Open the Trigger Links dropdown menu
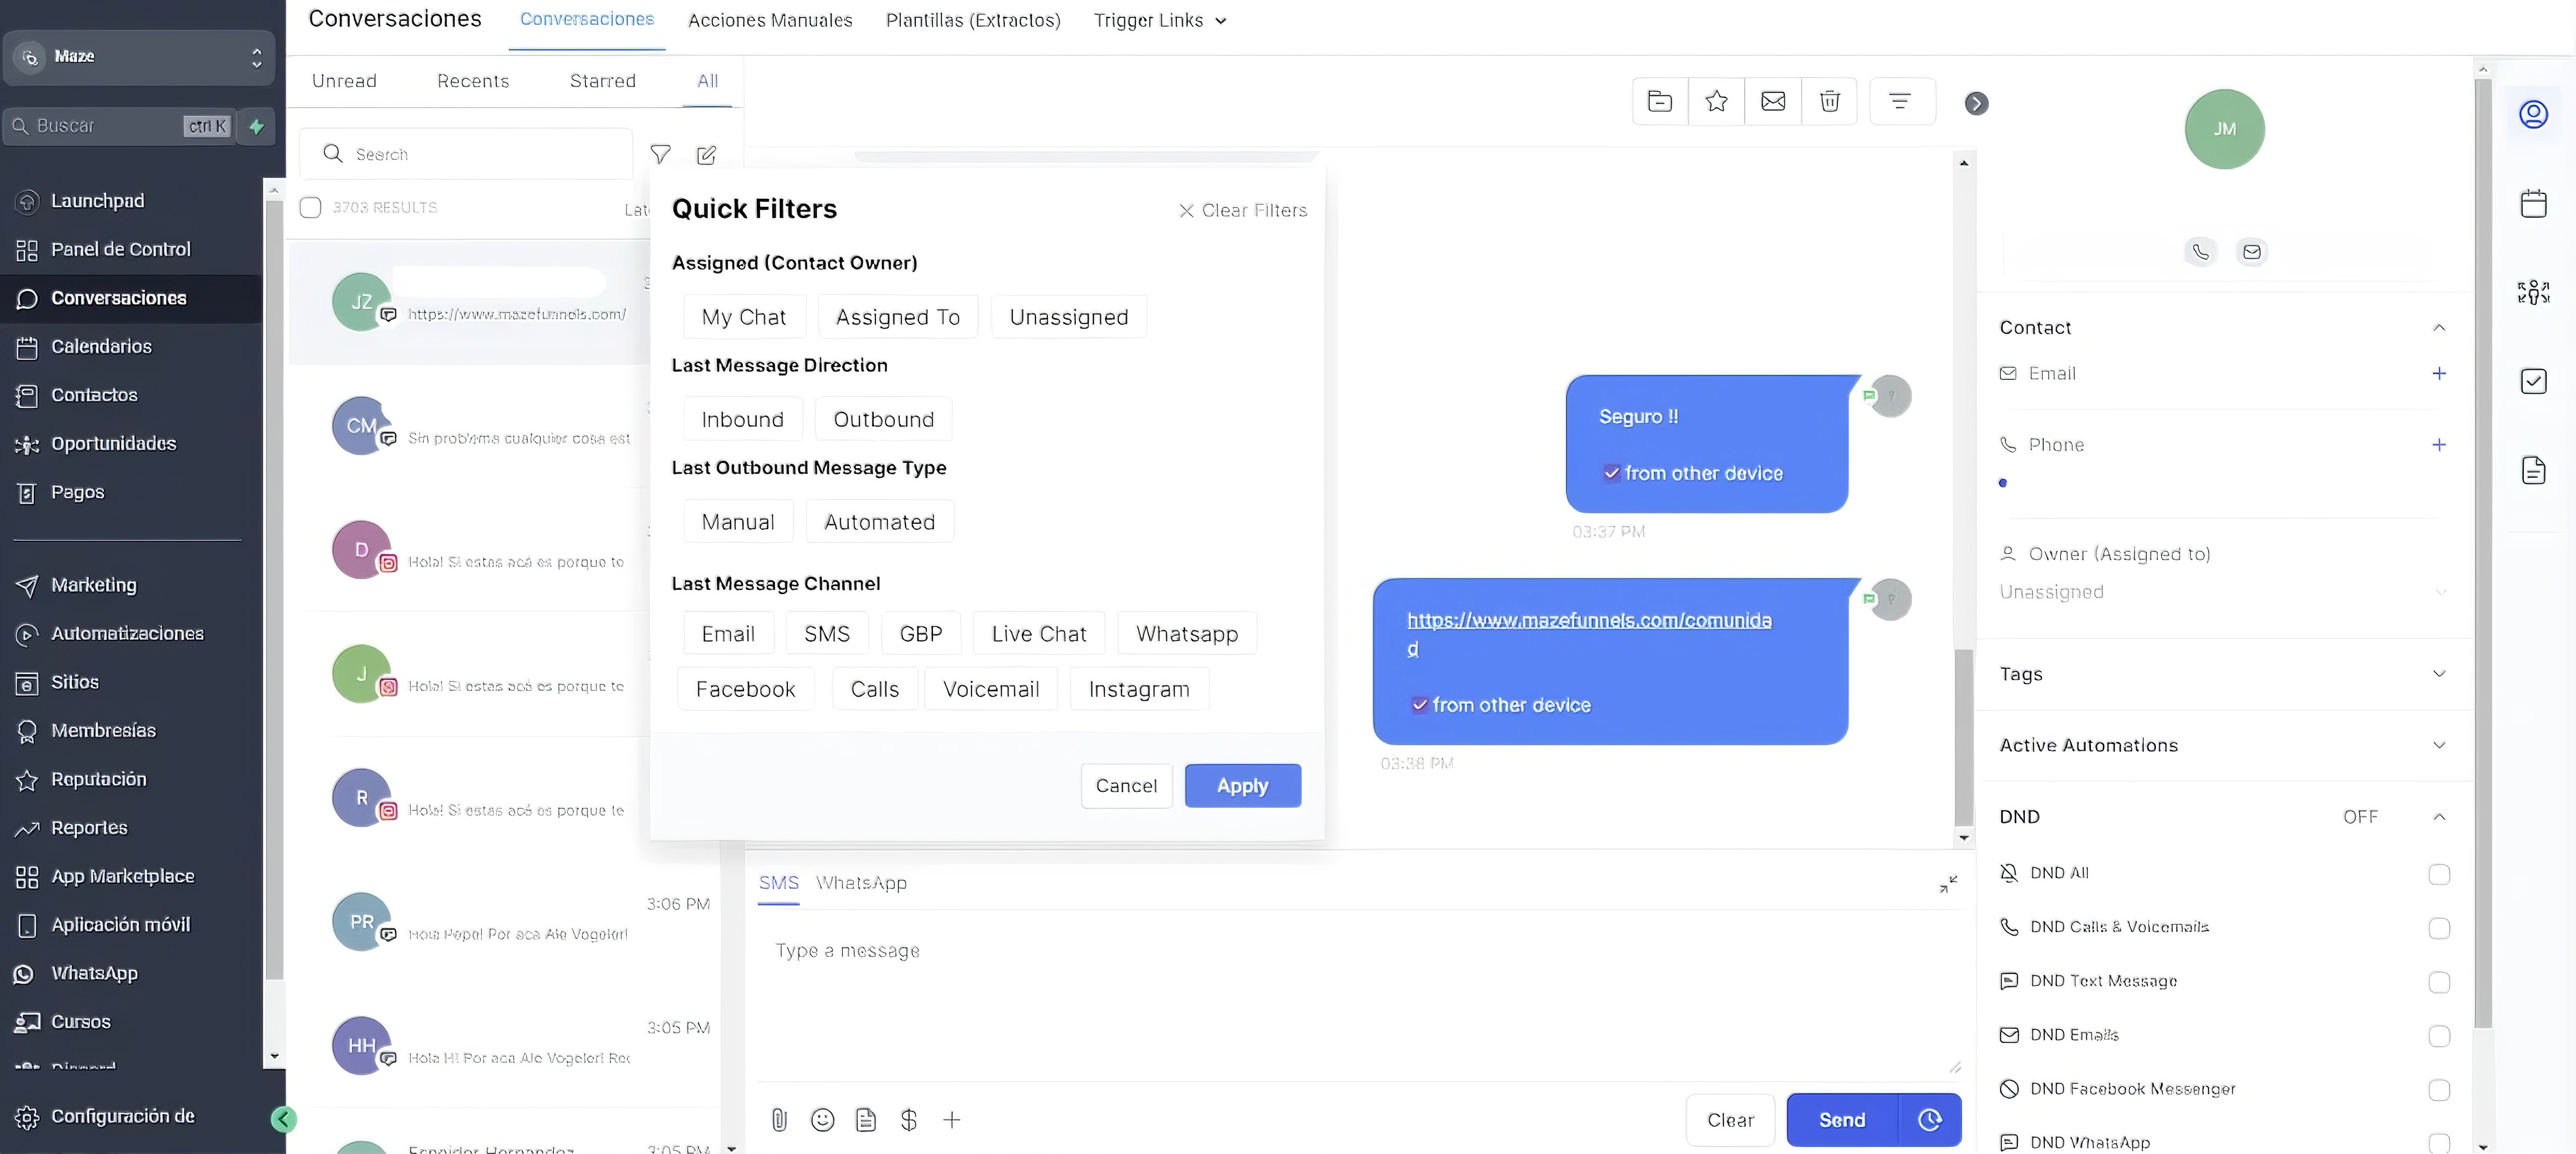This screenshot has height=1154, width=2576. click(1159, 20)
